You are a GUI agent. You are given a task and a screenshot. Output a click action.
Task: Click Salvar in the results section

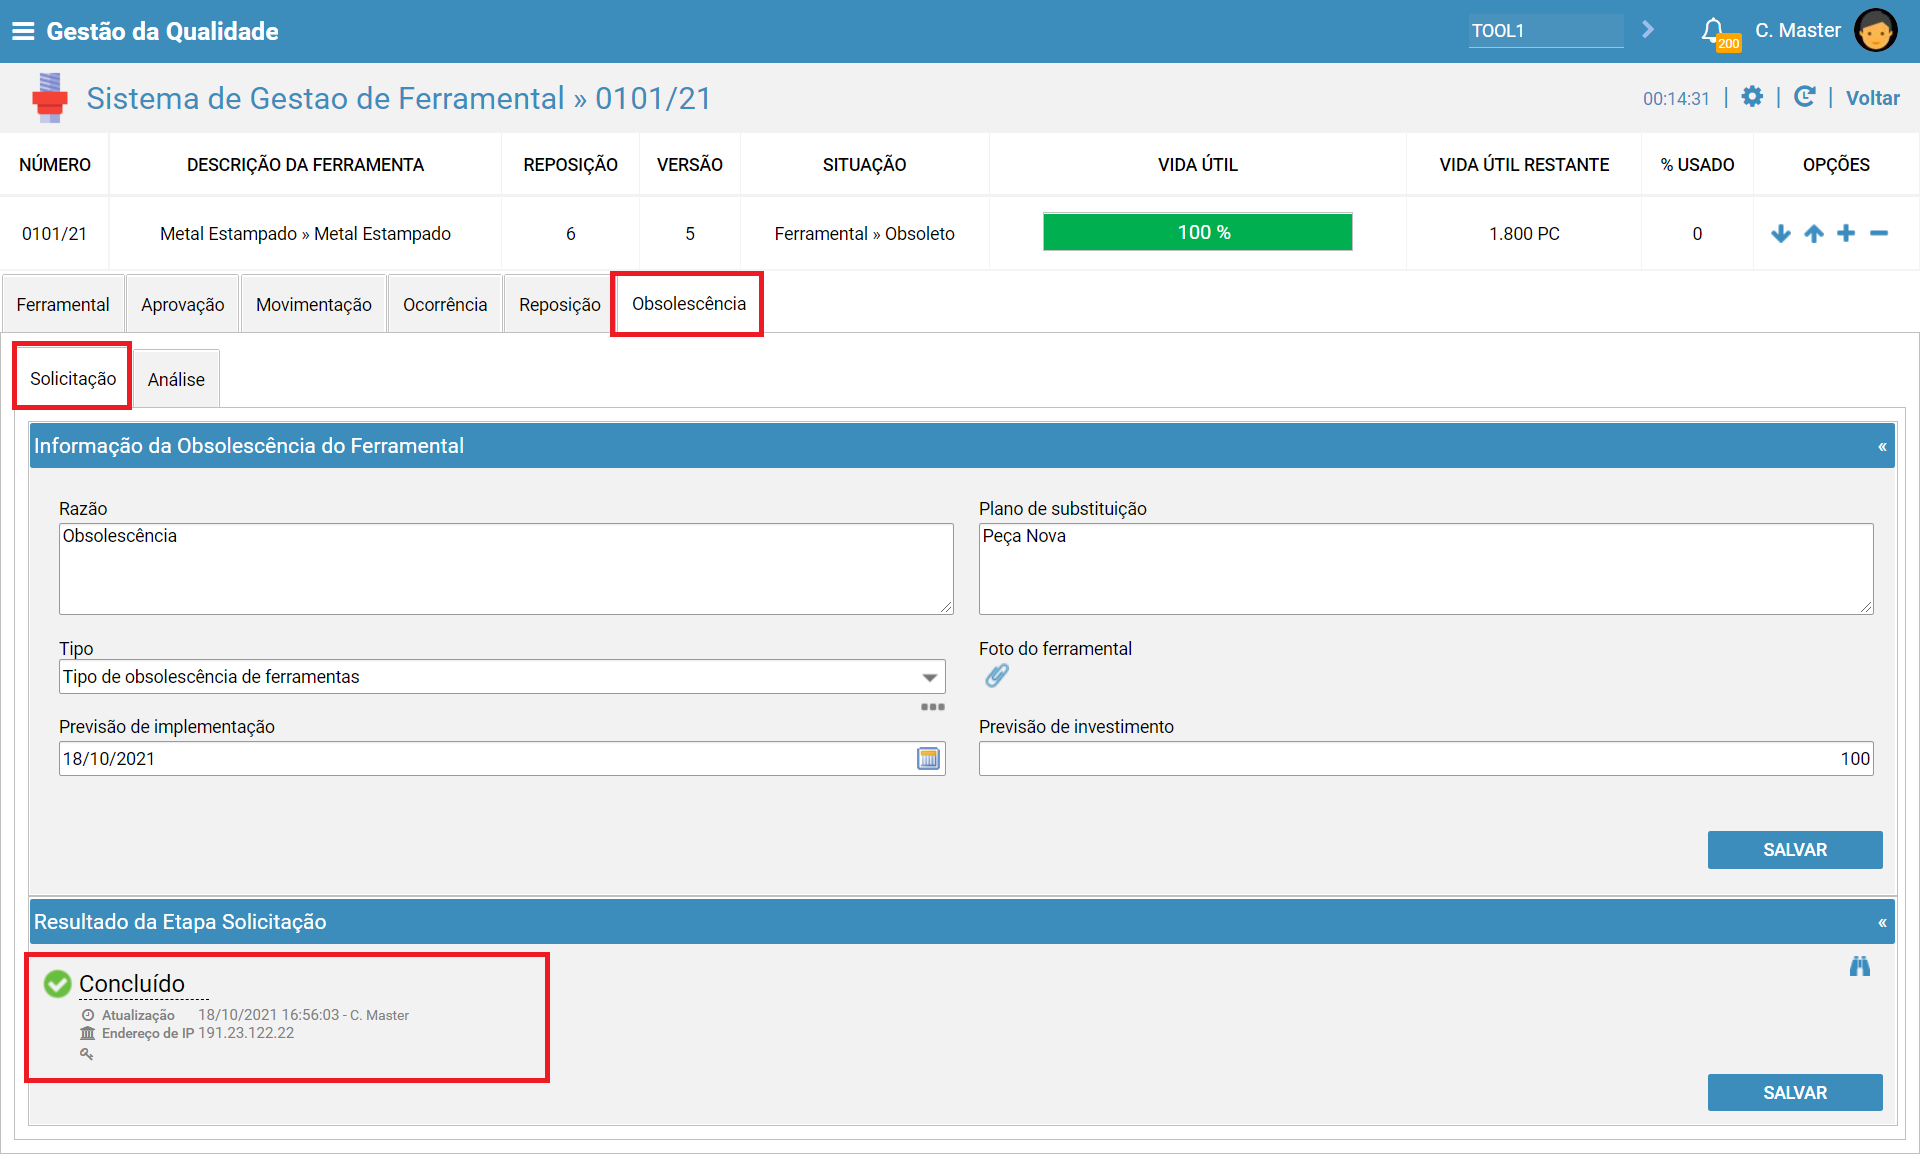(x=1794, y=1093)
